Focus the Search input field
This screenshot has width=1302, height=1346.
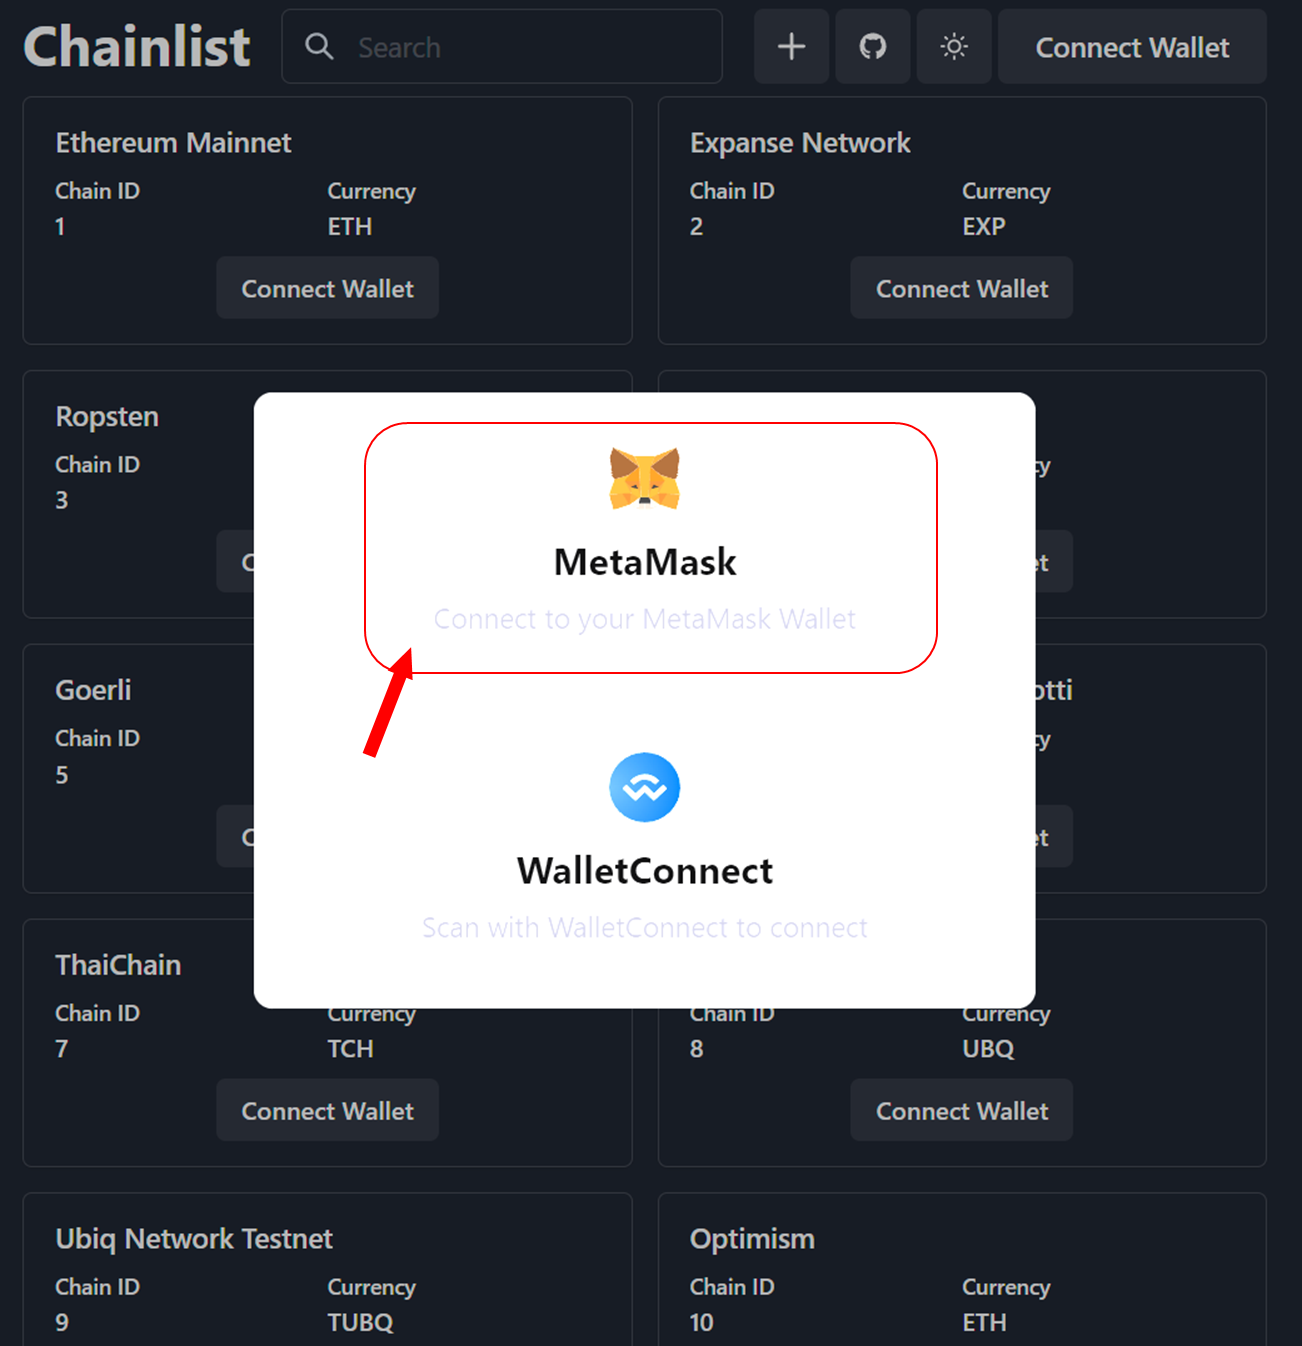[502, 47]
